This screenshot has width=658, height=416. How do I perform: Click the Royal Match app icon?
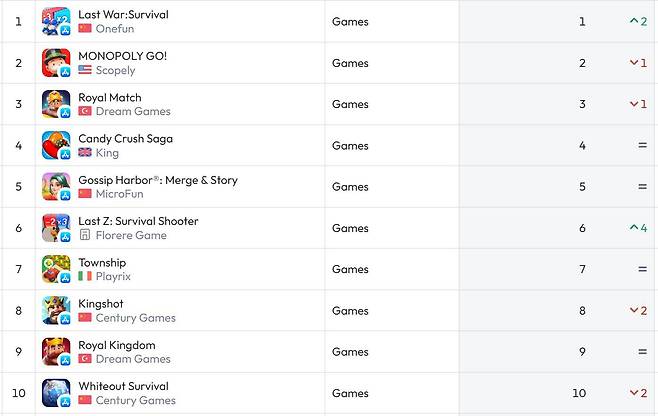tap(56, 104)
